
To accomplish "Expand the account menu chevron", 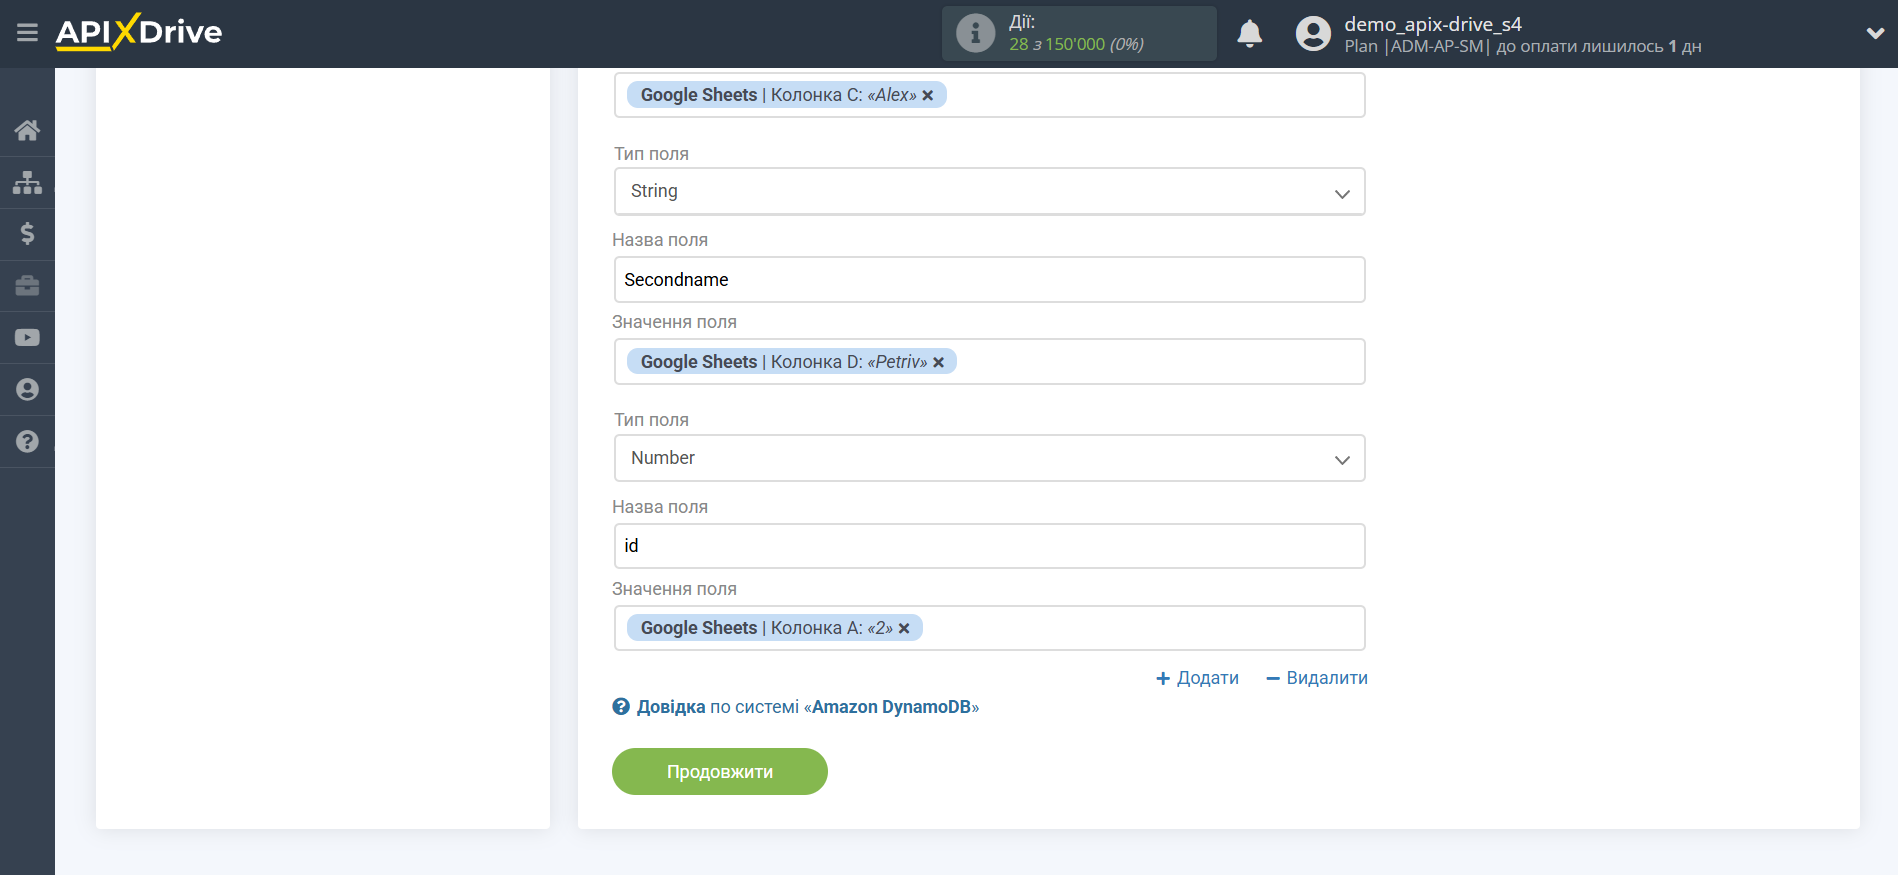I will point(1875,33).
